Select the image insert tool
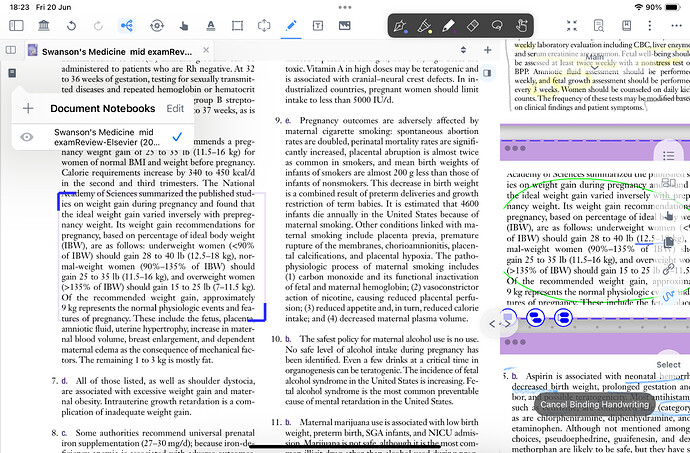690x453 pixels. pos(345,26)
